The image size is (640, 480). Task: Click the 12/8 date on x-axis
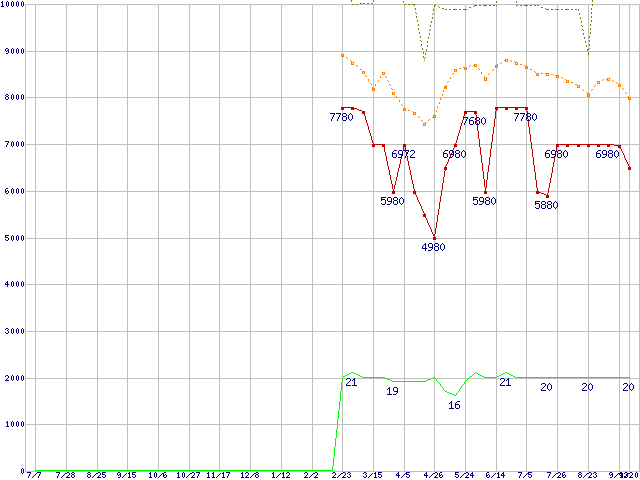click(249, 475)
